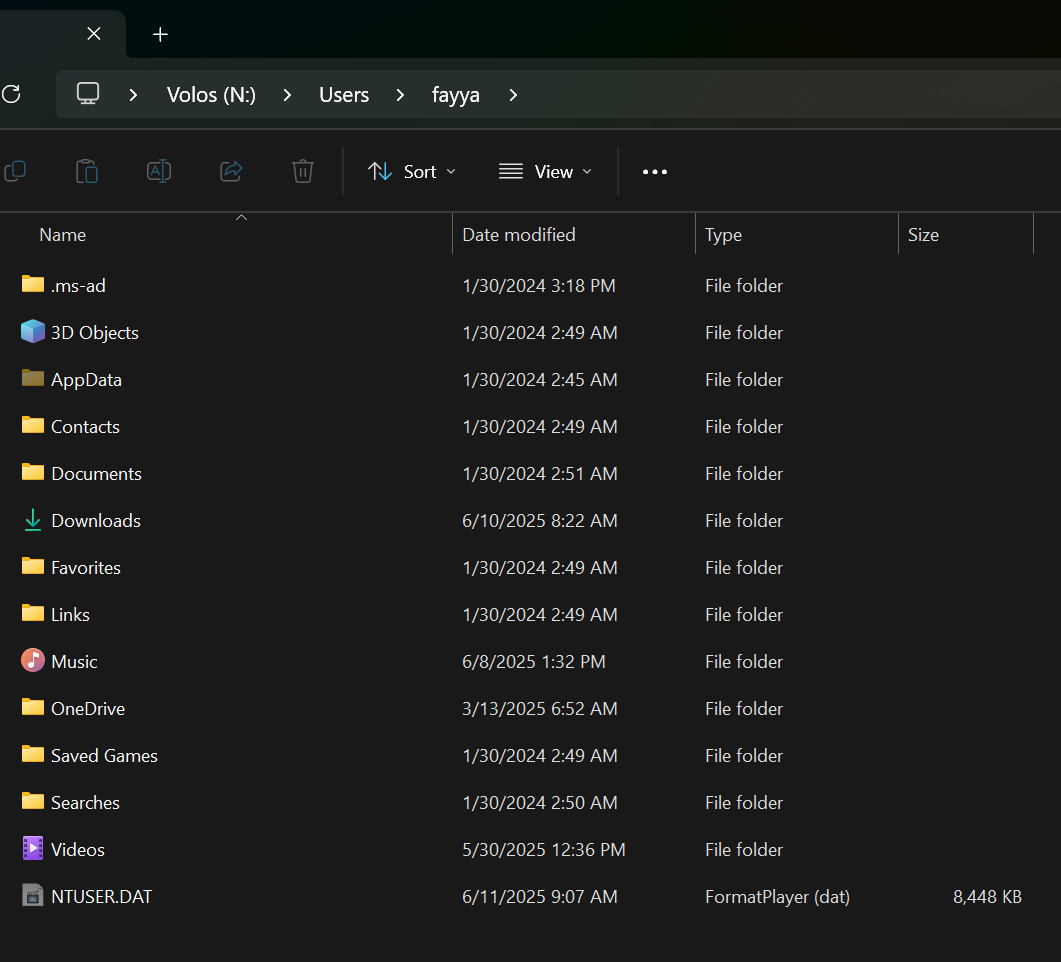Expand the chevron after the This PC icon
Image resolution: width=1061 pixels, height=962 pixels.
coord(133,95)
